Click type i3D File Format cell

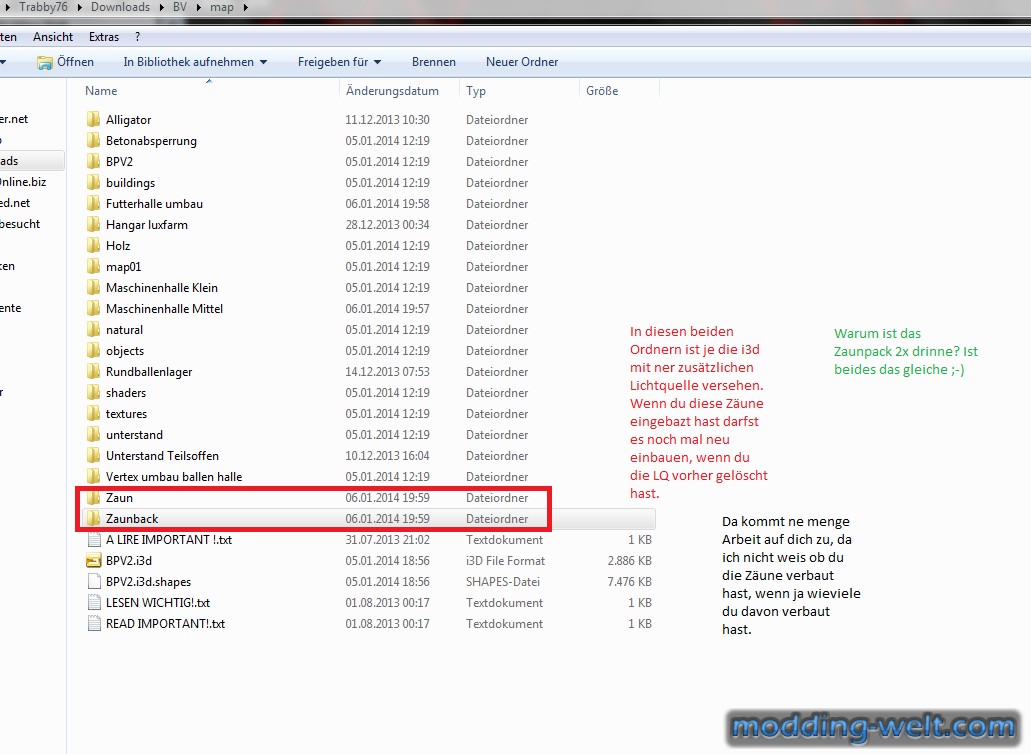tap(506, 561)
